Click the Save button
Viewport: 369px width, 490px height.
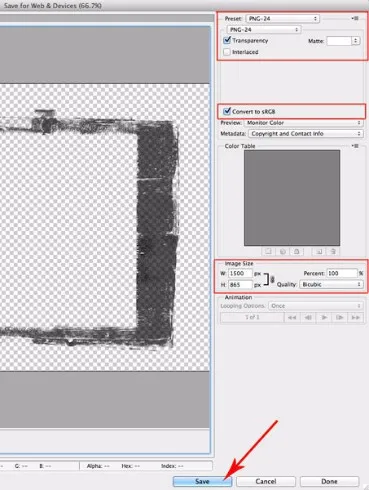202,481
